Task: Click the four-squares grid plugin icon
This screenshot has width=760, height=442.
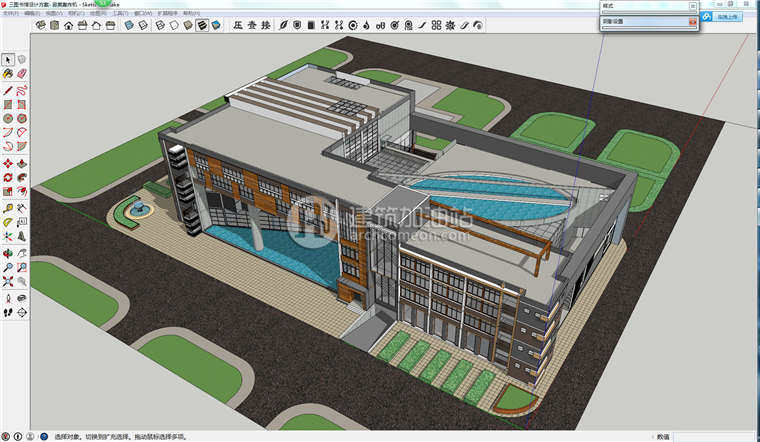Action: (x=437, y=25)
